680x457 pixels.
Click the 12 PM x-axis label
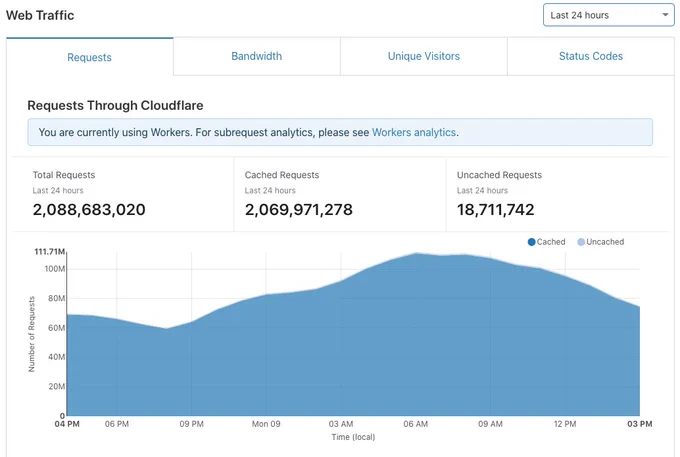tap(565, 424)
